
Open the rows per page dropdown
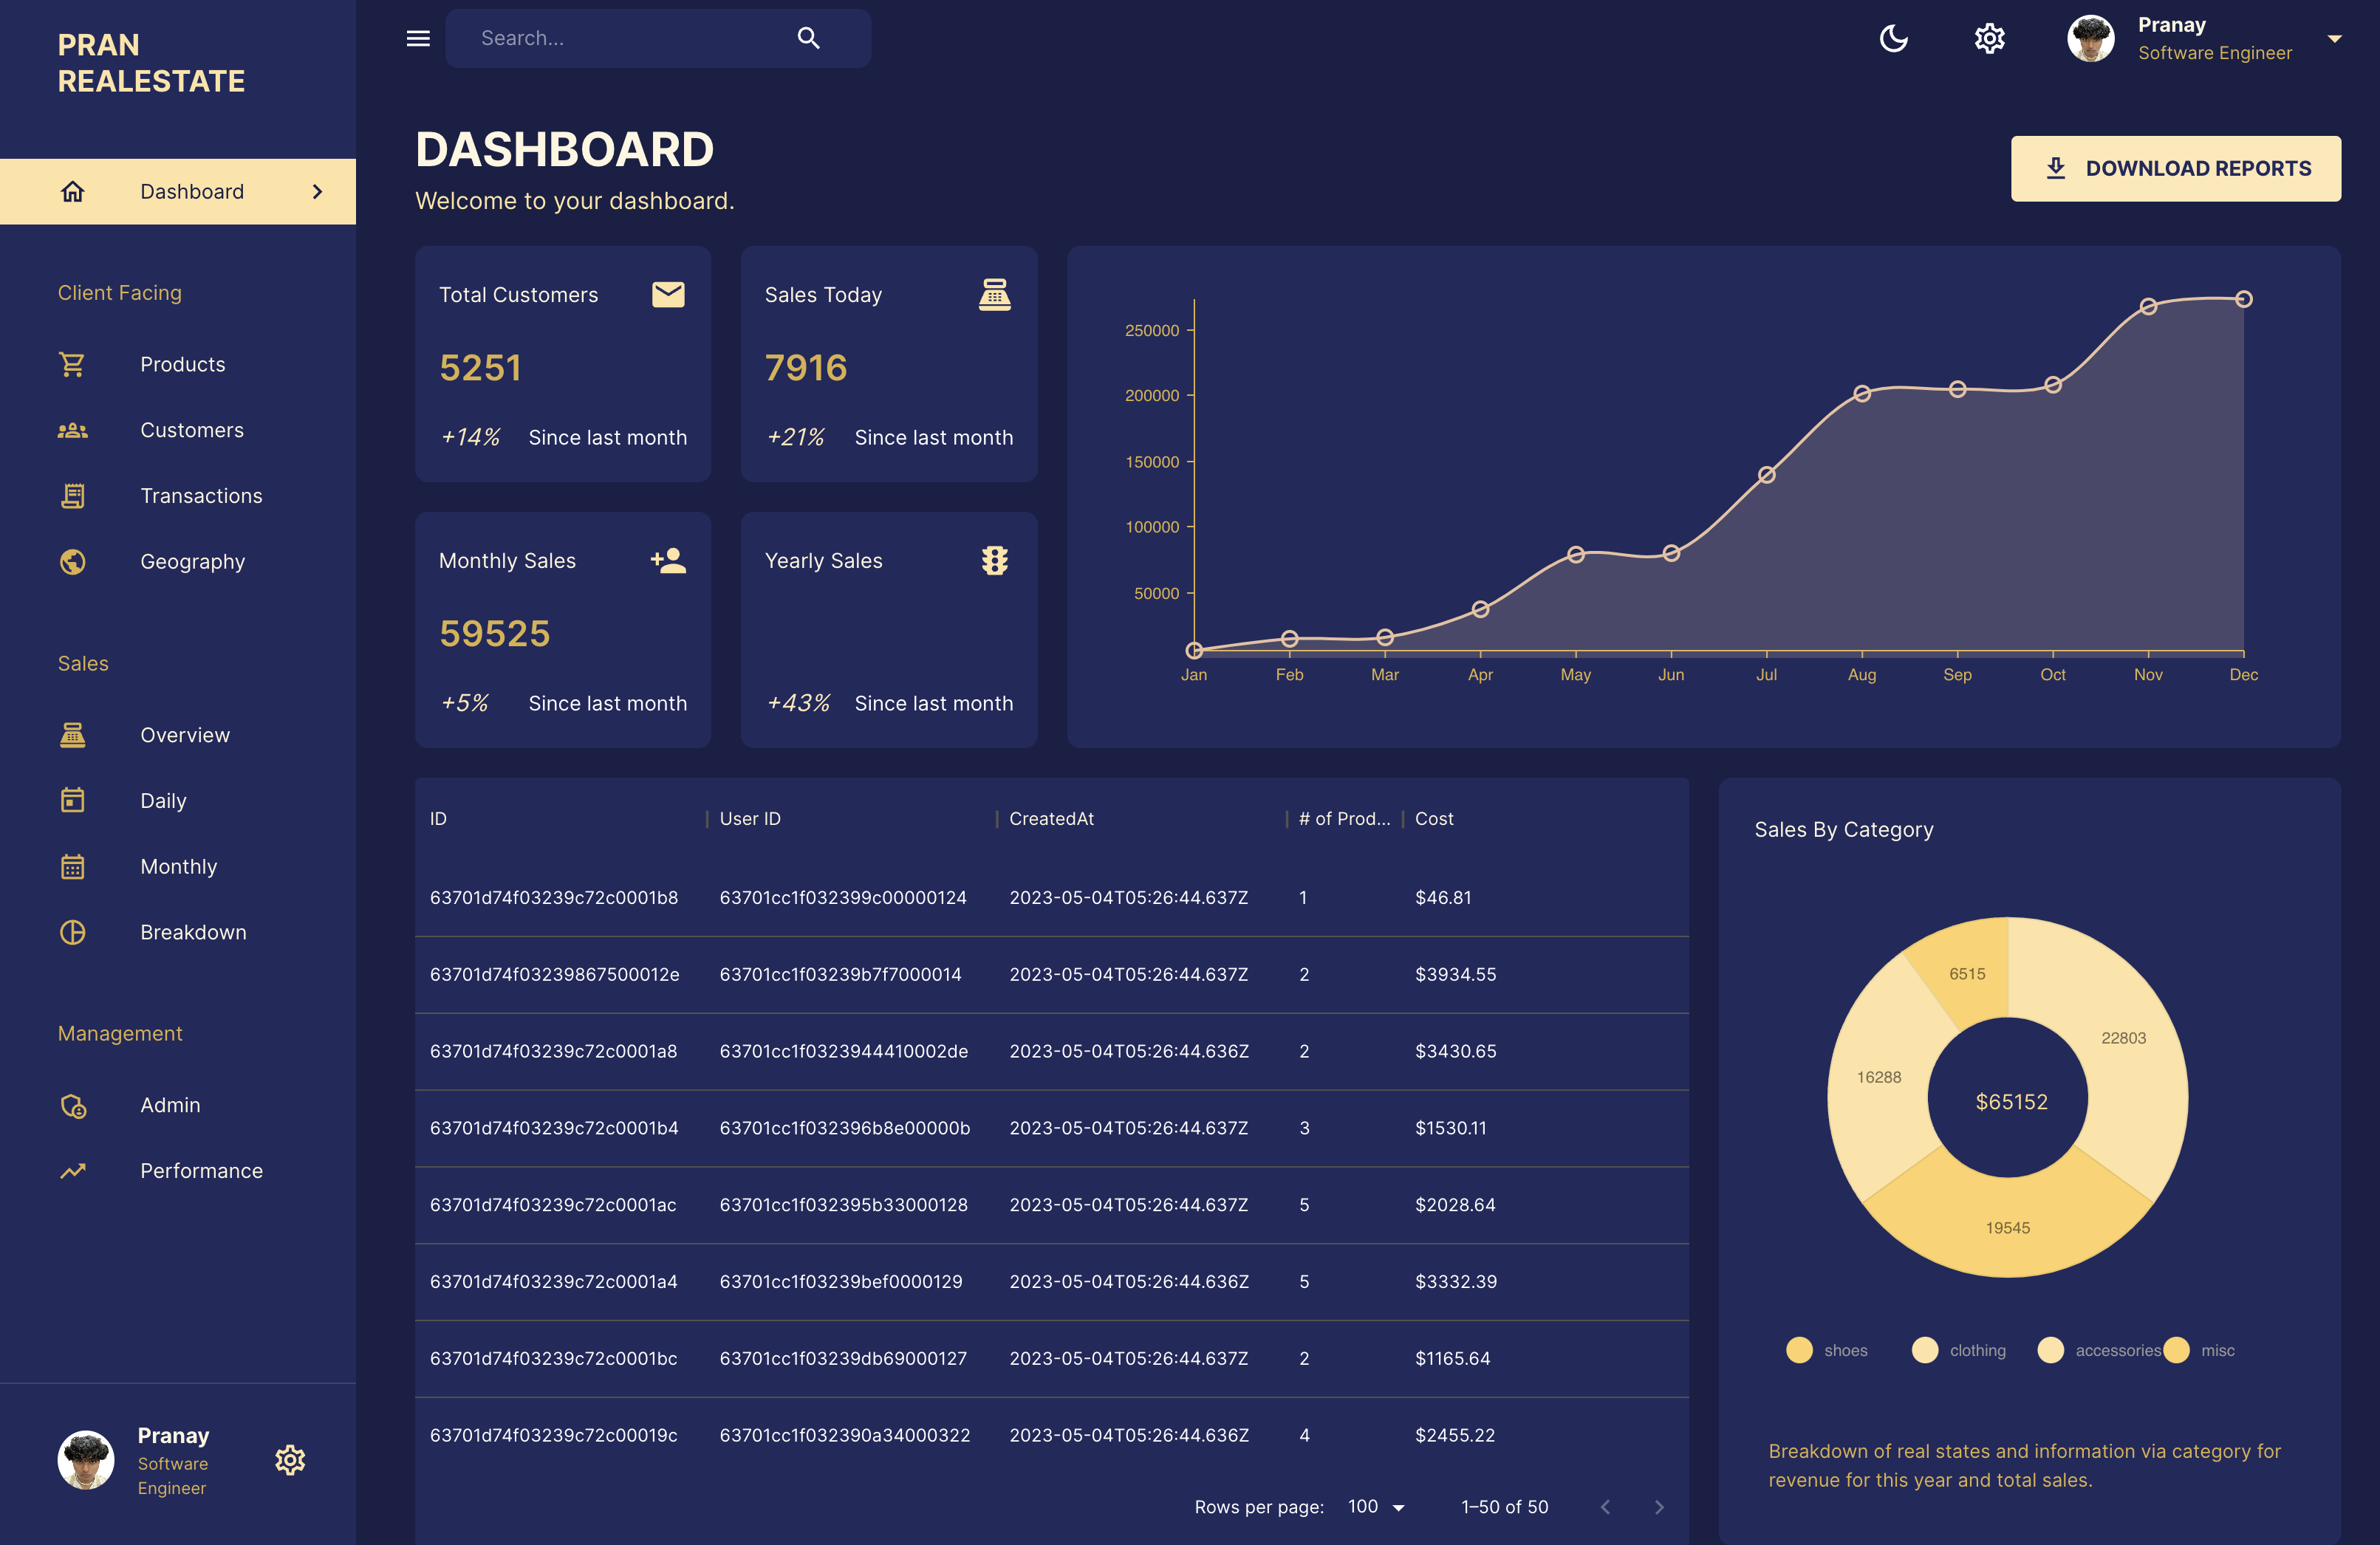pos(1376,1507)
